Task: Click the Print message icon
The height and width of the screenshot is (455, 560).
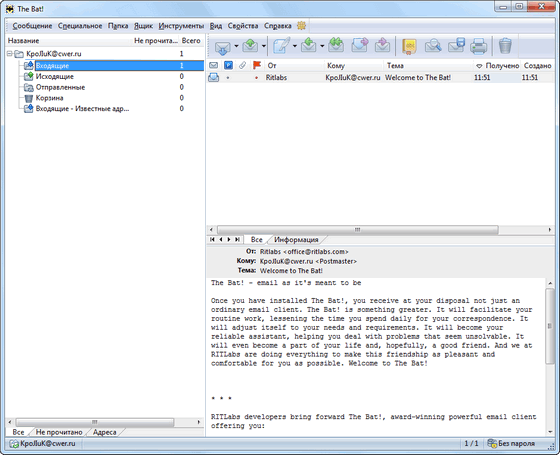Action: (x=479, y=46)
